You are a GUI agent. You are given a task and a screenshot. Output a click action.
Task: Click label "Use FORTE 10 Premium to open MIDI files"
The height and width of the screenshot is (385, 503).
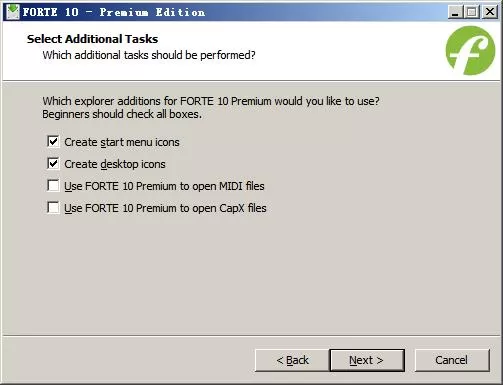coord(164,186)
